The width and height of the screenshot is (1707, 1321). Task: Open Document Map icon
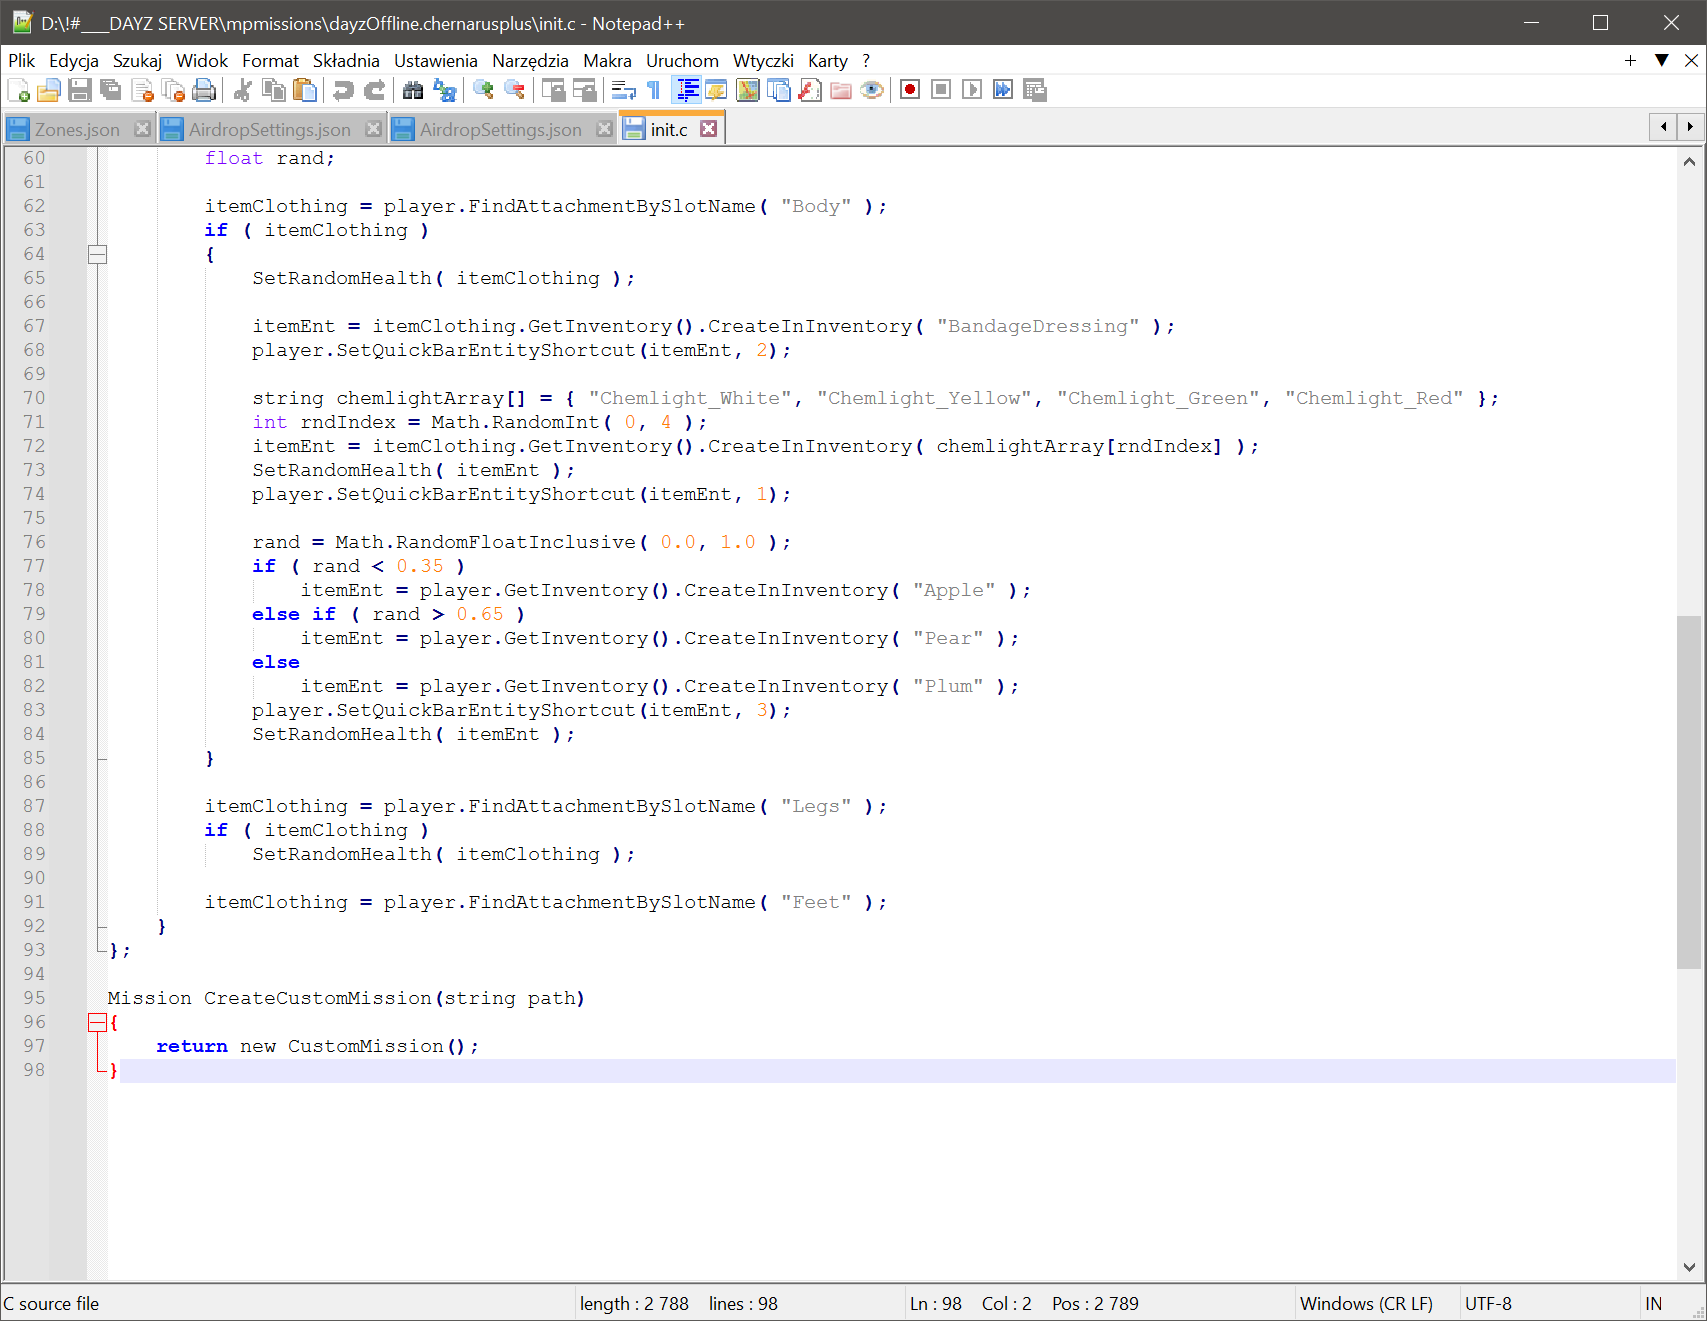pyautogui.click(x=747, y=90)
